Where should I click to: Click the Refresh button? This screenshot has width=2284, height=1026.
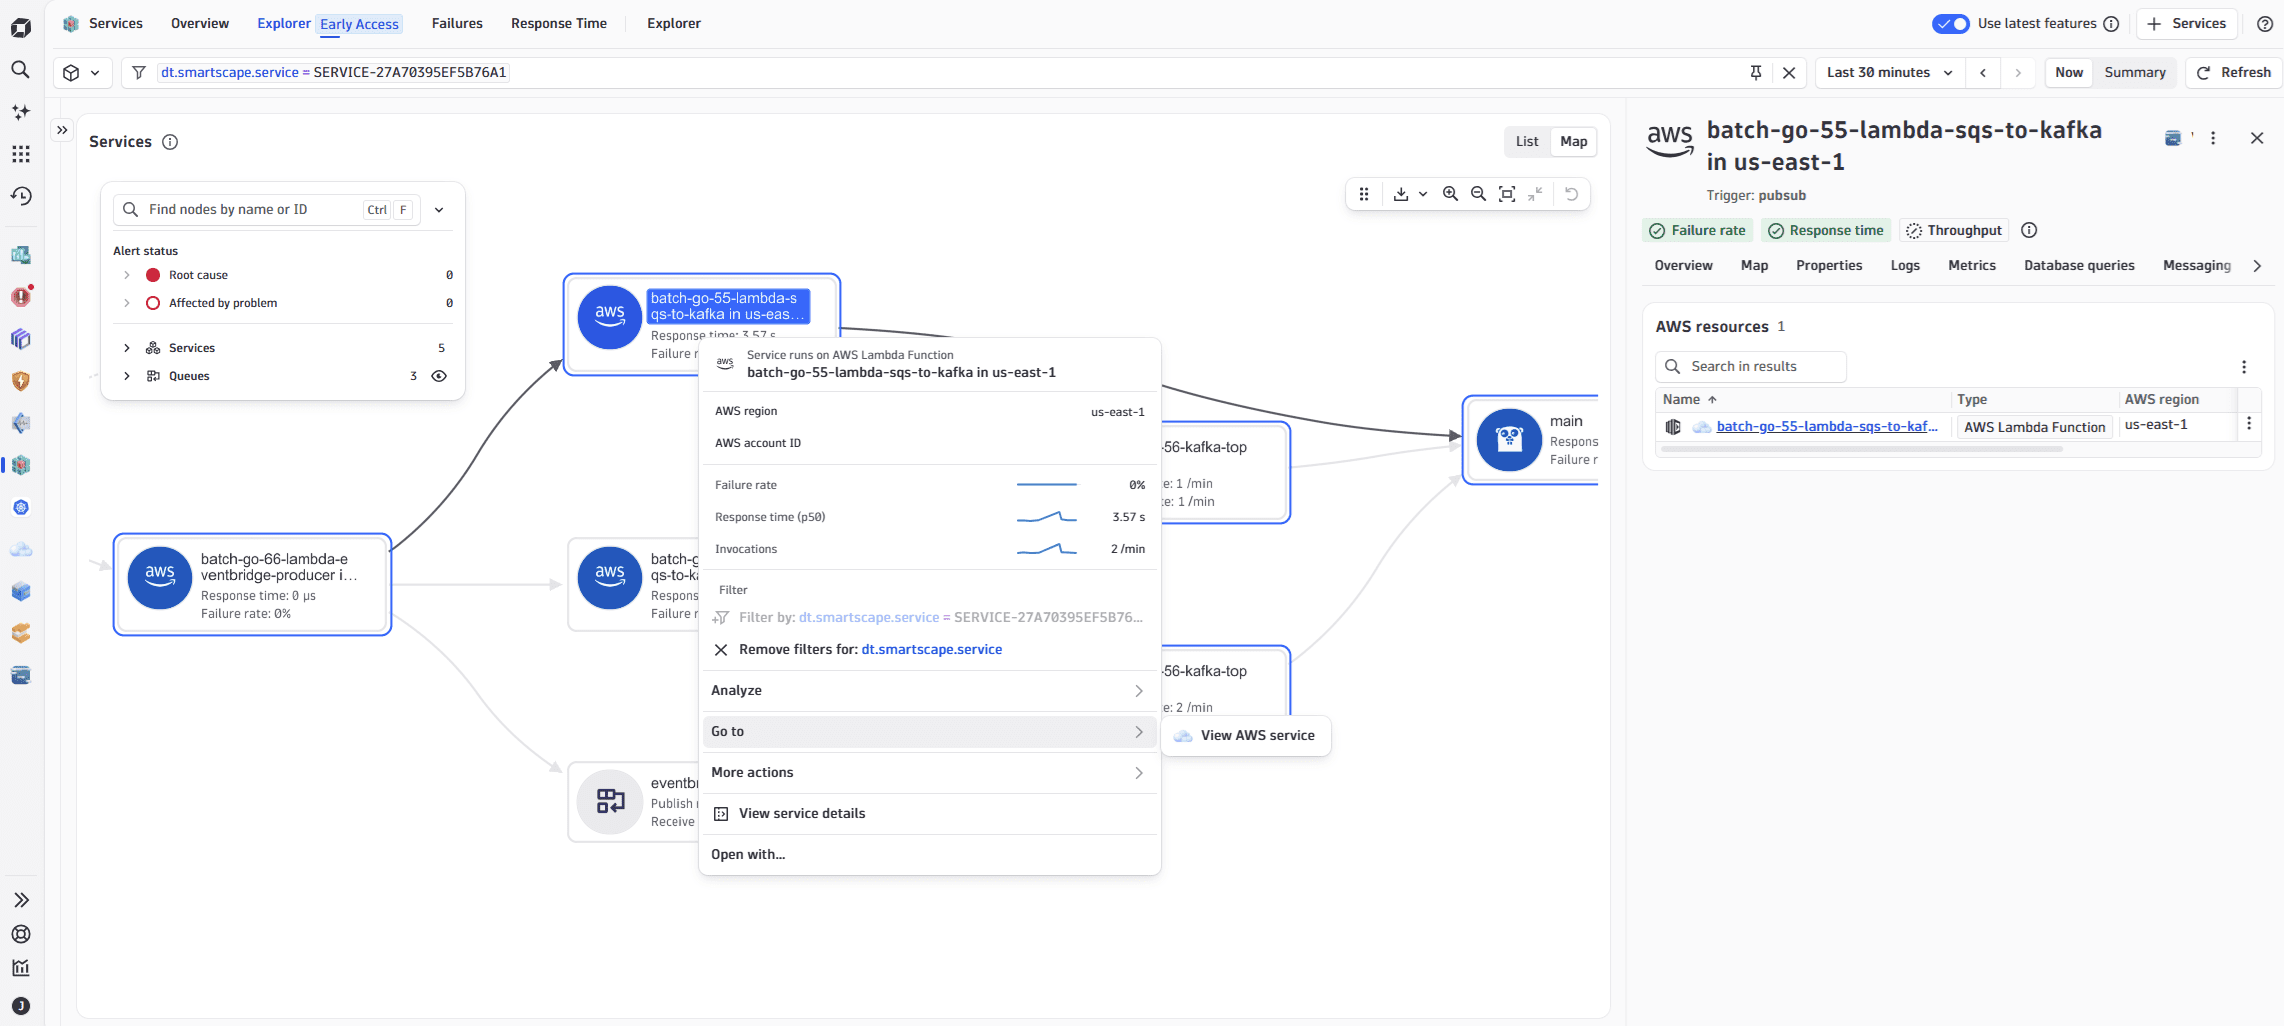[2233, 72]
